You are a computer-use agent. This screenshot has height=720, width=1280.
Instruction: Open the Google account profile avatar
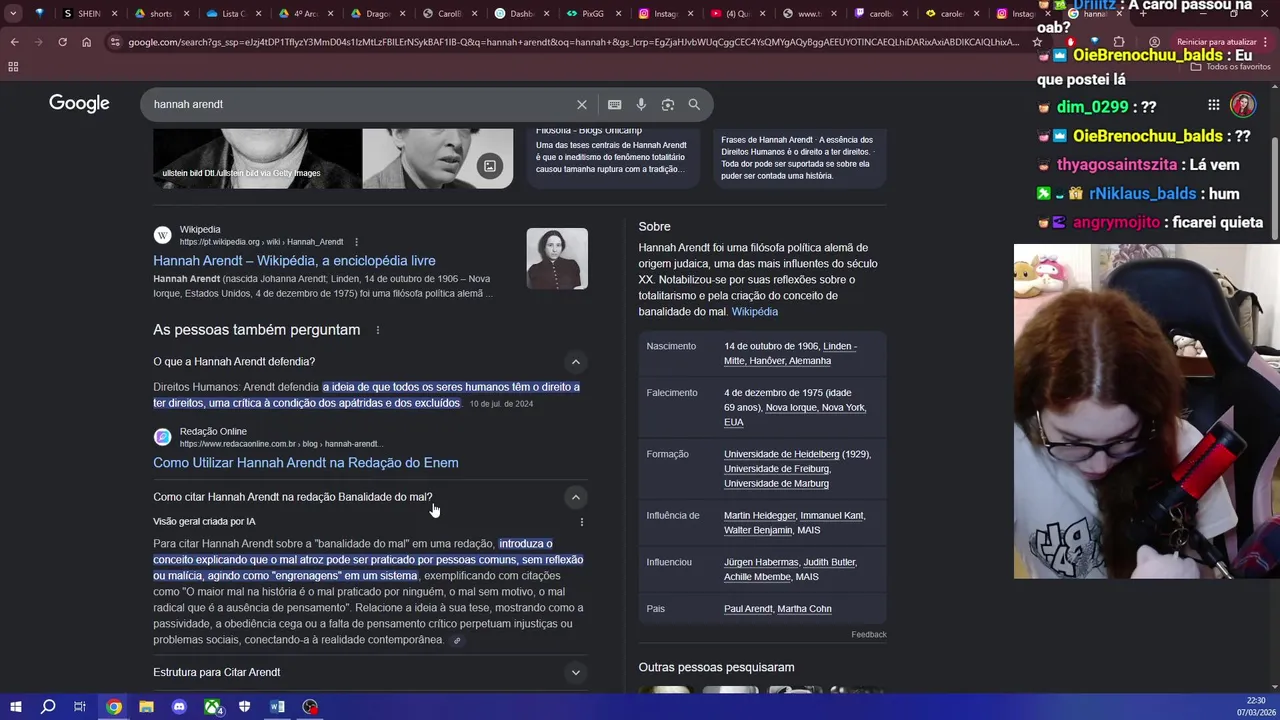pos(1243,105)
